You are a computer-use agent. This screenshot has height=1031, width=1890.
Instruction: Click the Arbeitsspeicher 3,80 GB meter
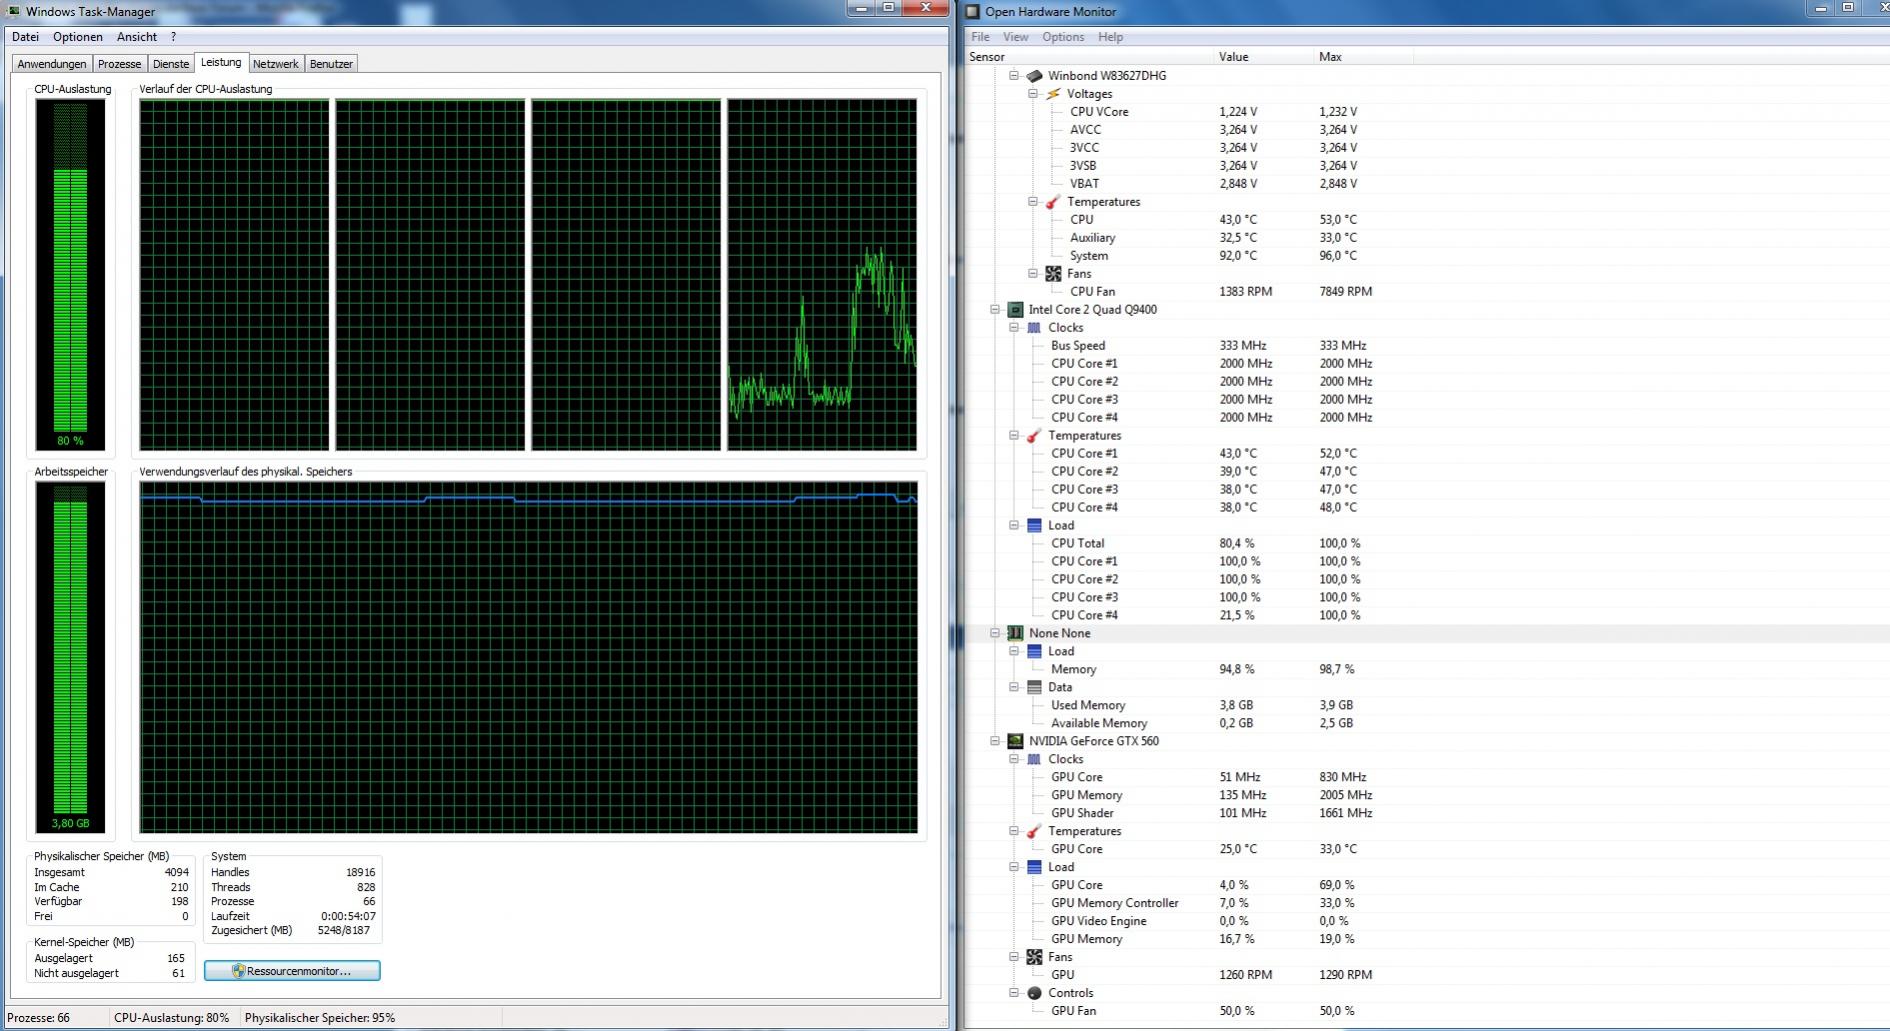click(x=70, y=657)
